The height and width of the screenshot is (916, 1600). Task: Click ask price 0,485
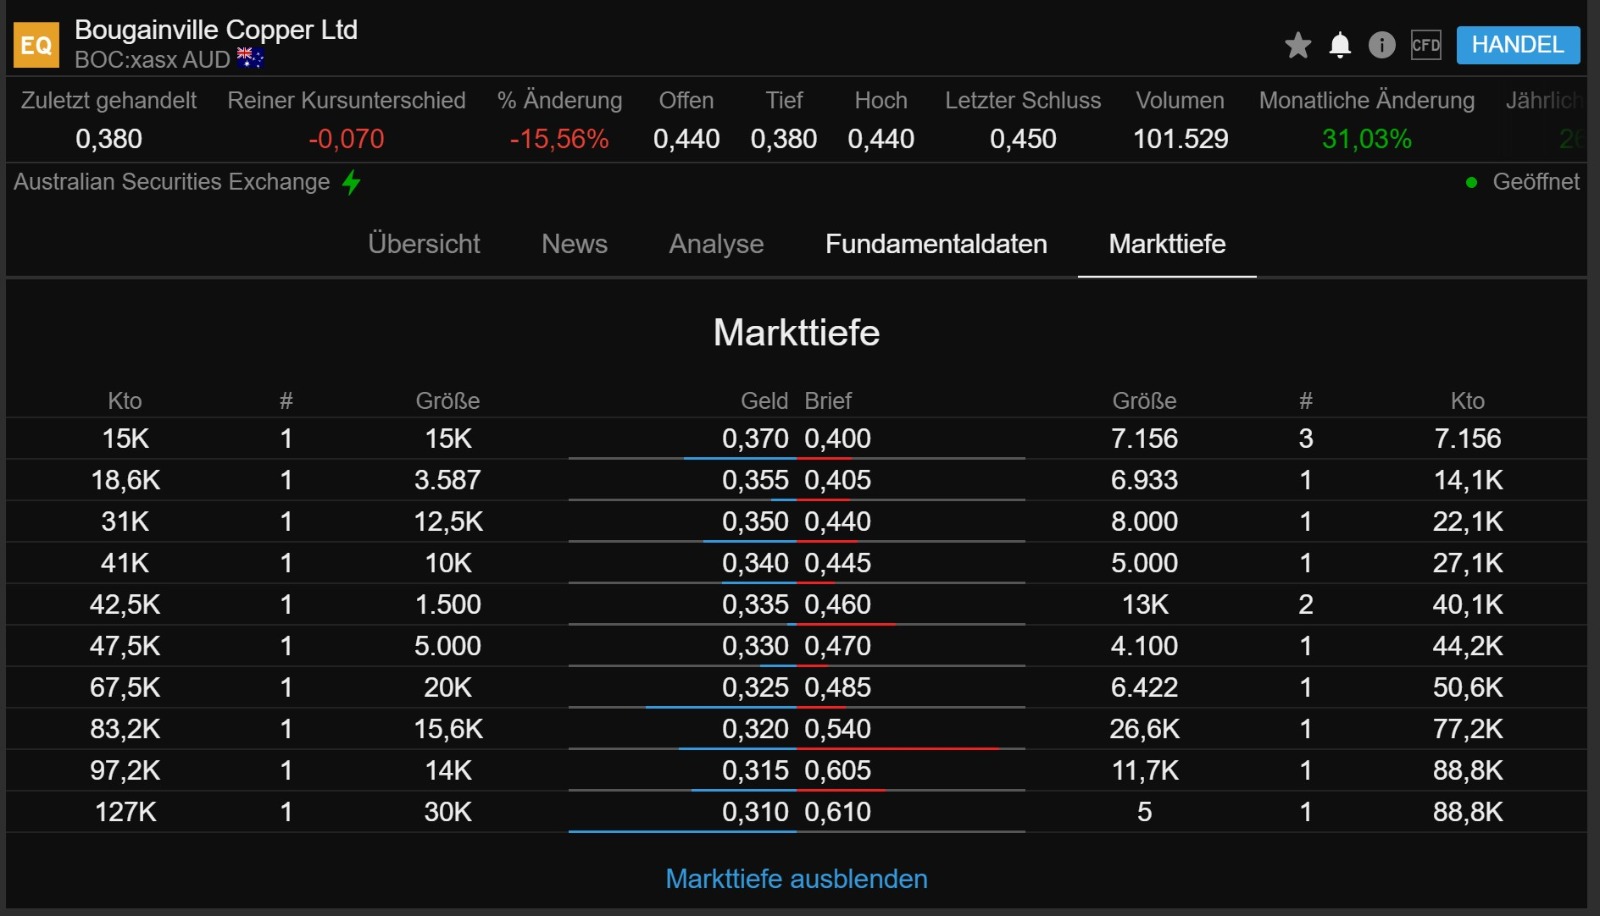[838, 688]
